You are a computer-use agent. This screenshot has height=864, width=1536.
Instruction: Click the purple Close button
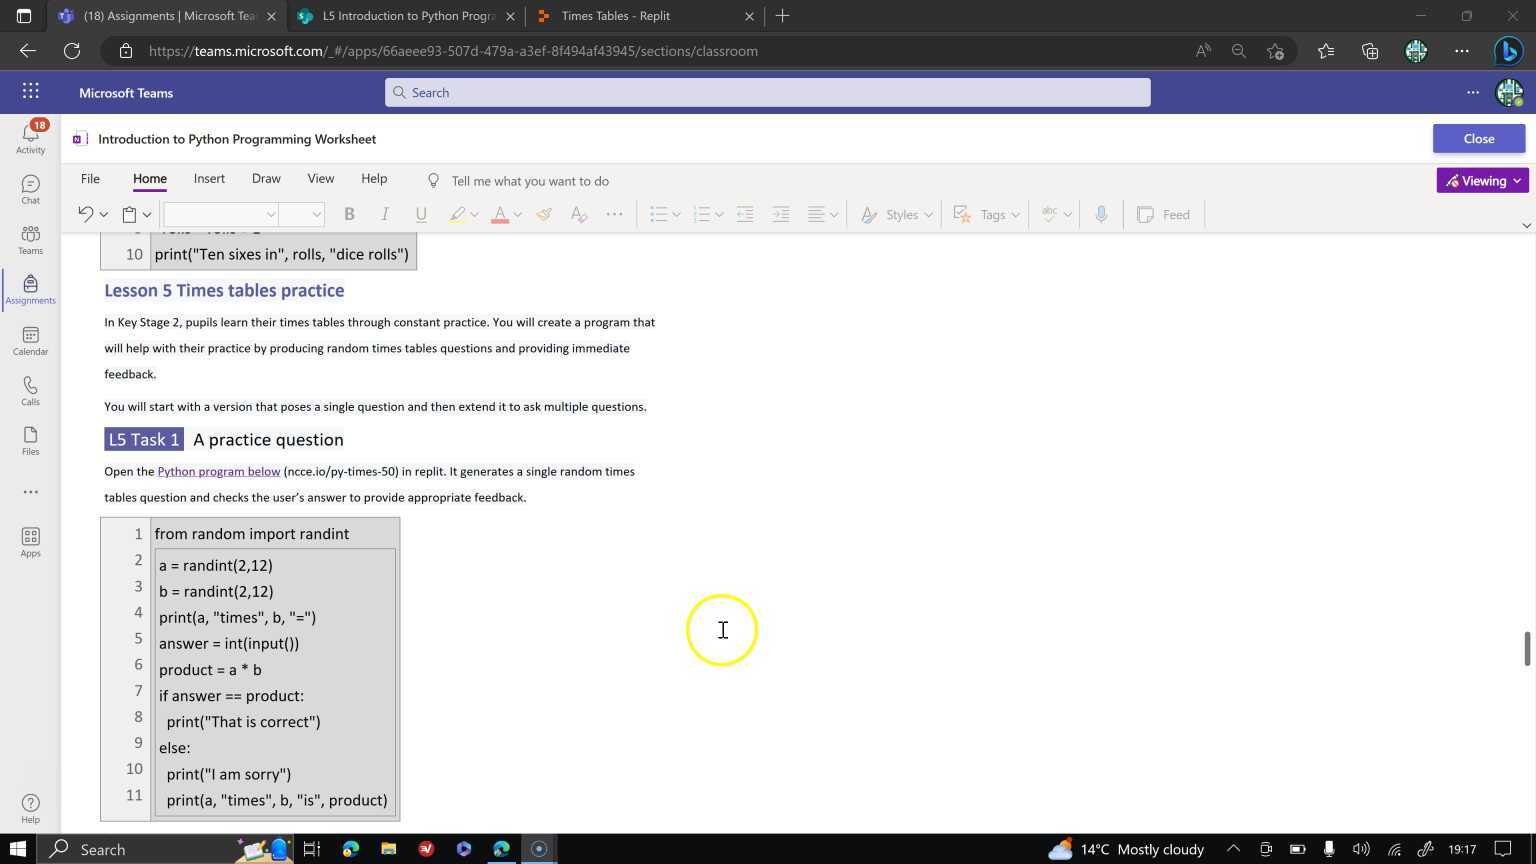(x=1478, y=139)
